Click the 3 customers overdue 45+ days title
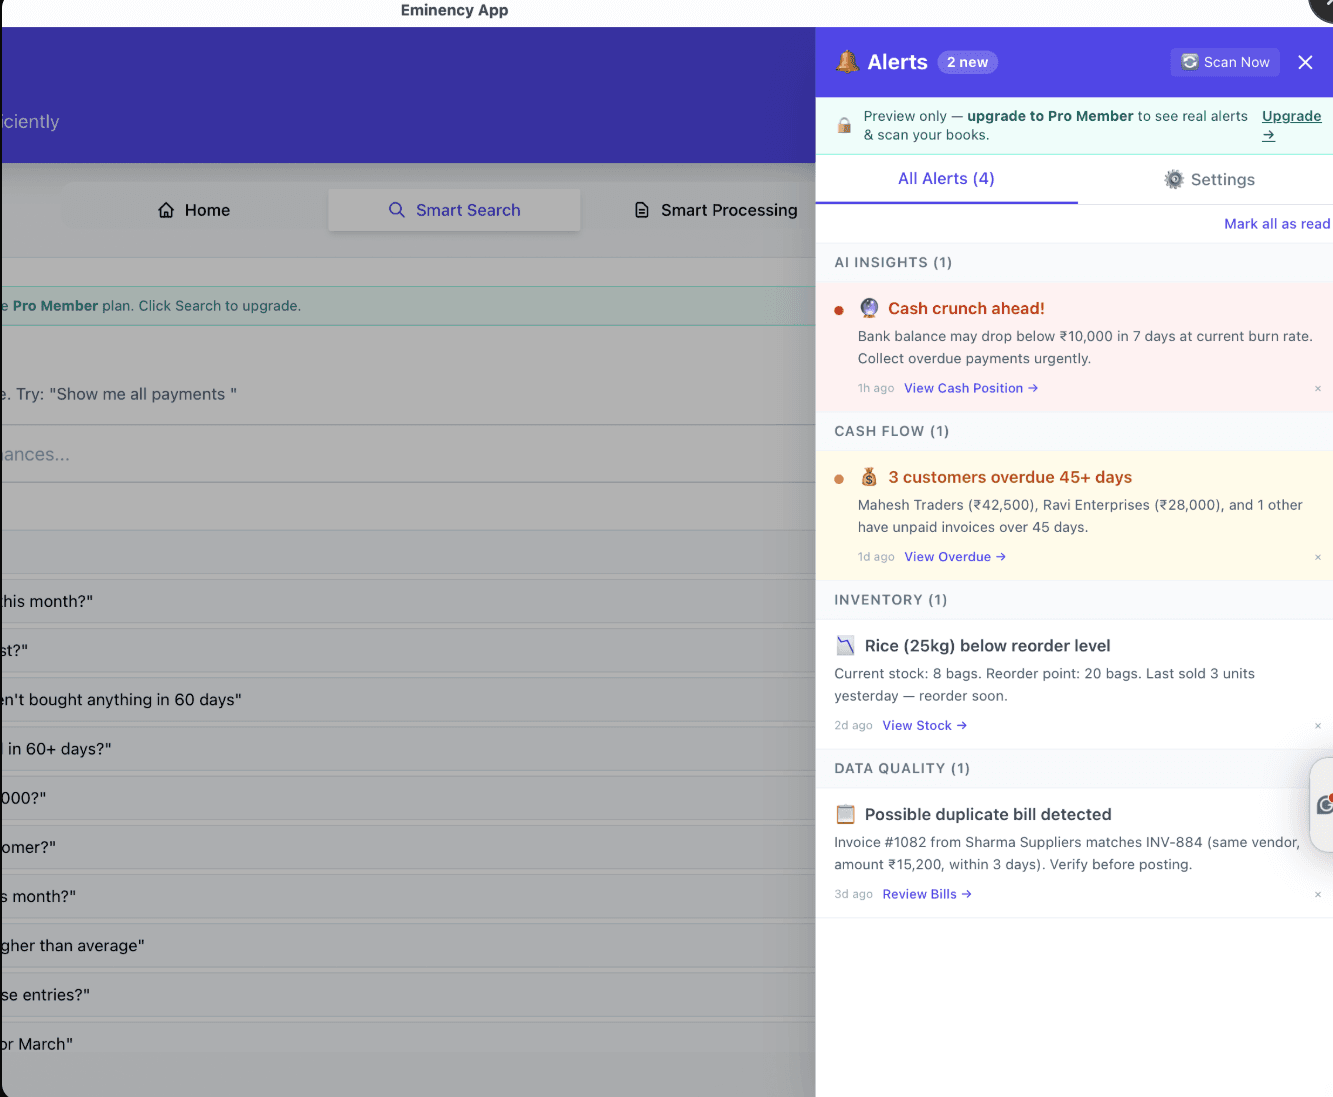The width and height of the screenshot is (1333, 1097). click(1010, 477)
